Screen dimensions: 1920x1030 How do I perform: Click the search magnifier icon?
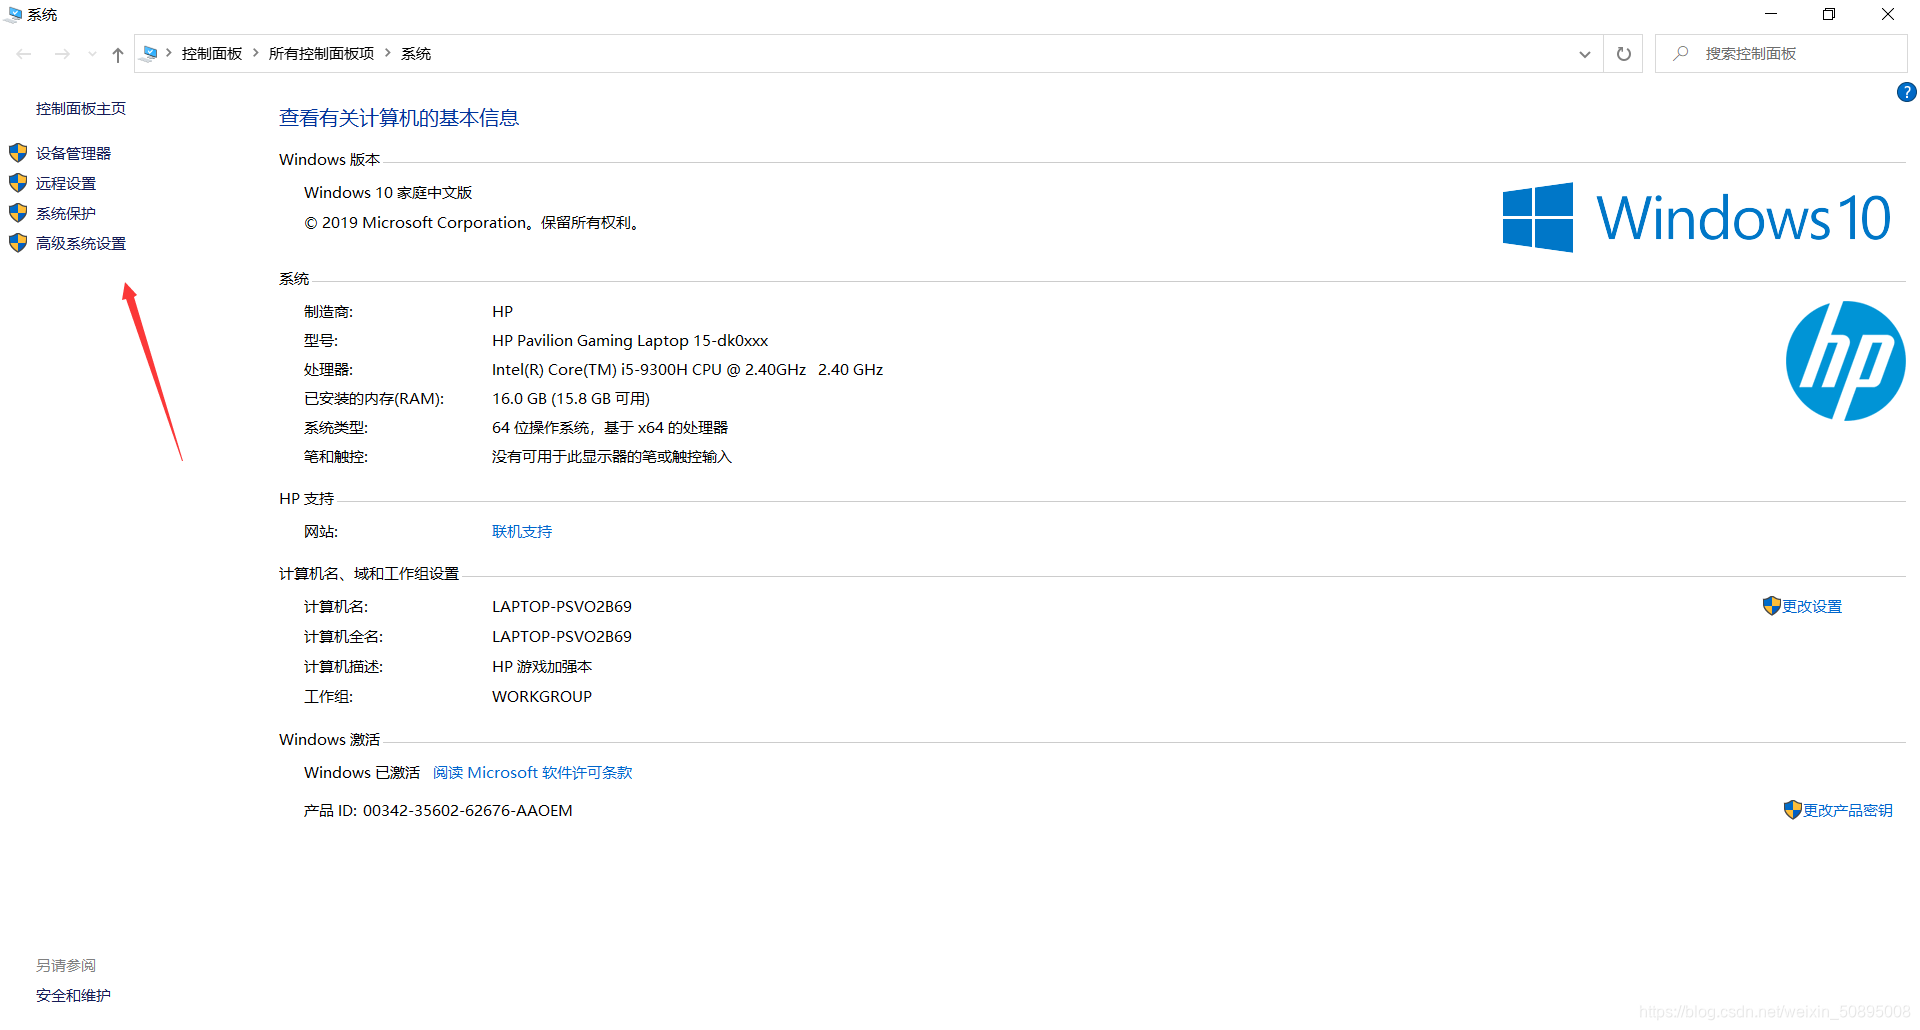point(1681,53)
